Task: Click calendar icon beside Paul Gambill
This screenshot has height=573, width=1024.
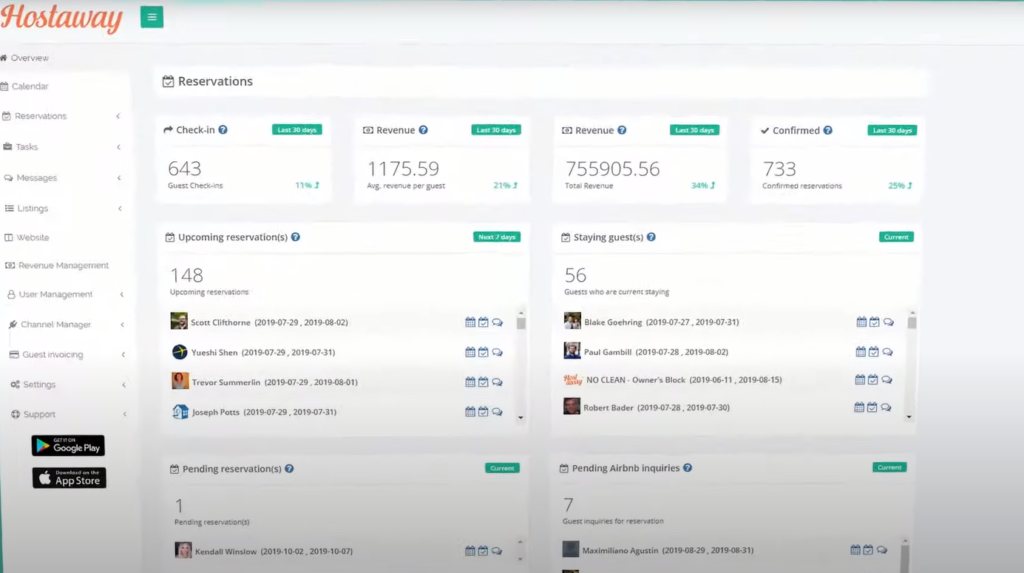Action: point(860,352)
